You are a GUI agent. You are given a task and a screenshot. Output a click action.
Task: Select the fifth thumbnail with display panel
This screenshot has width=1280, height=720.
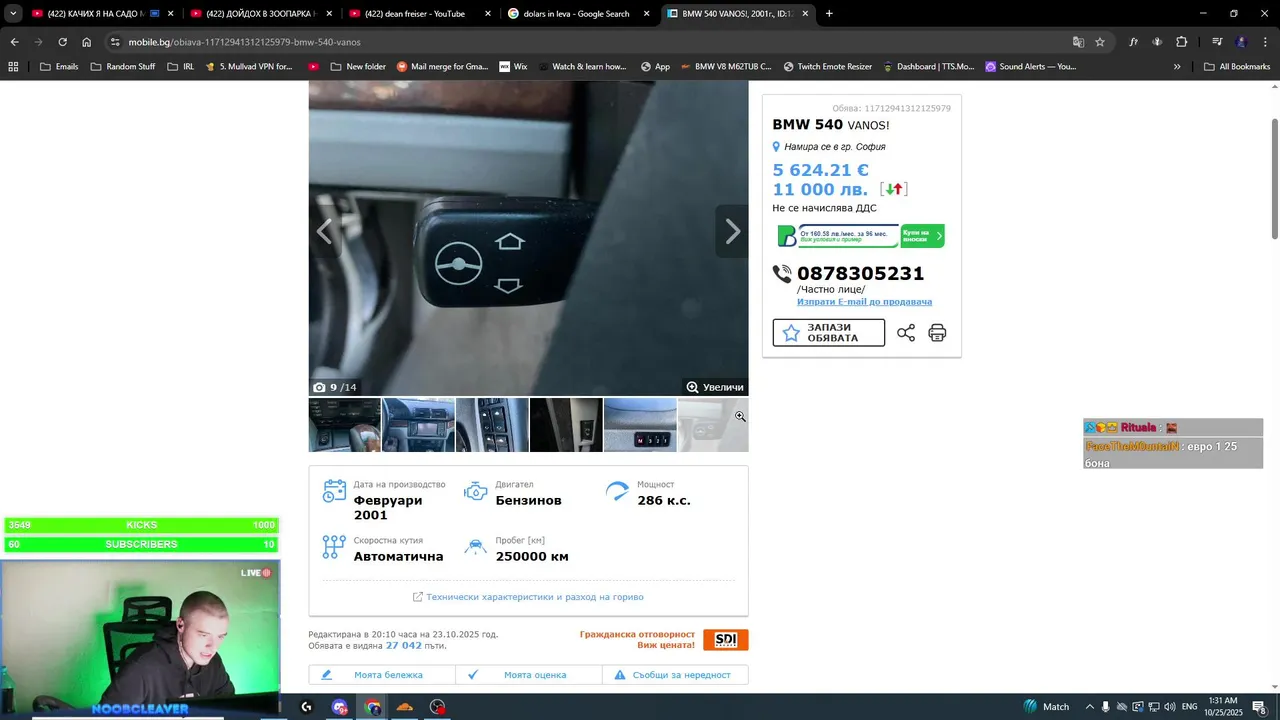(x=640, y=425)
